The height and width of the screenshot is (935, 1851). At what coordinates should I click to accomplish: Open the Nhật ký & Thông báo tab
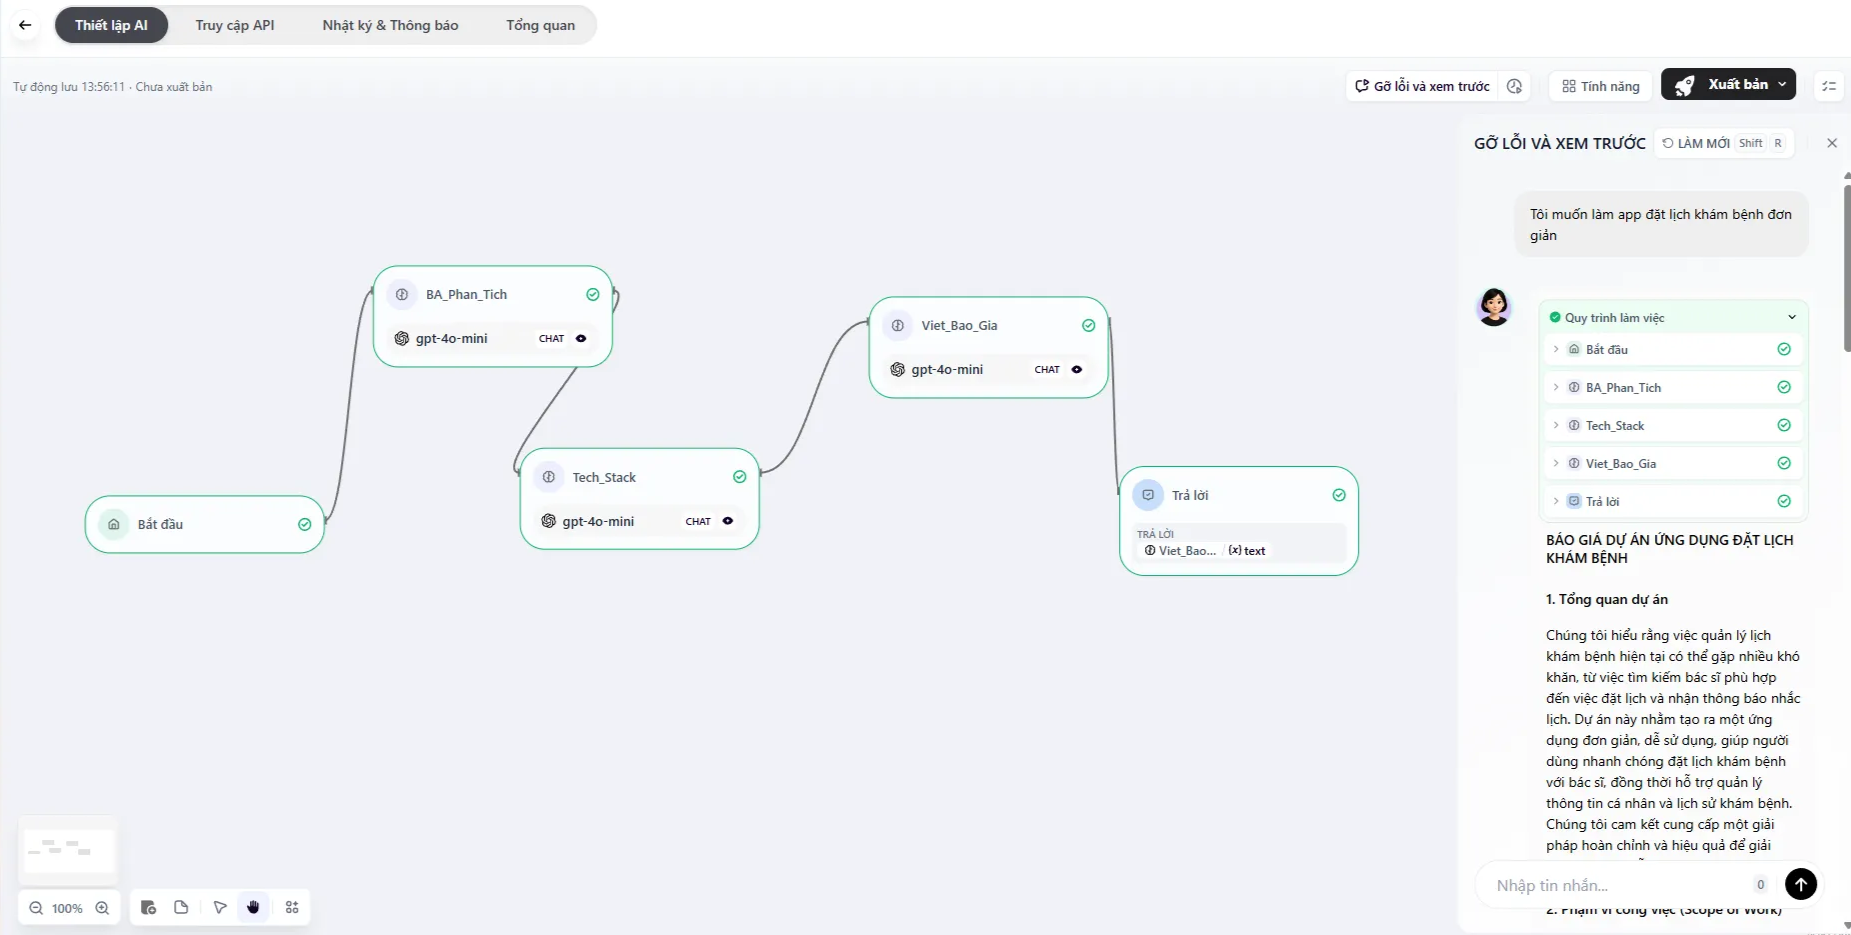pyautogui.click(x=390, y=25)
